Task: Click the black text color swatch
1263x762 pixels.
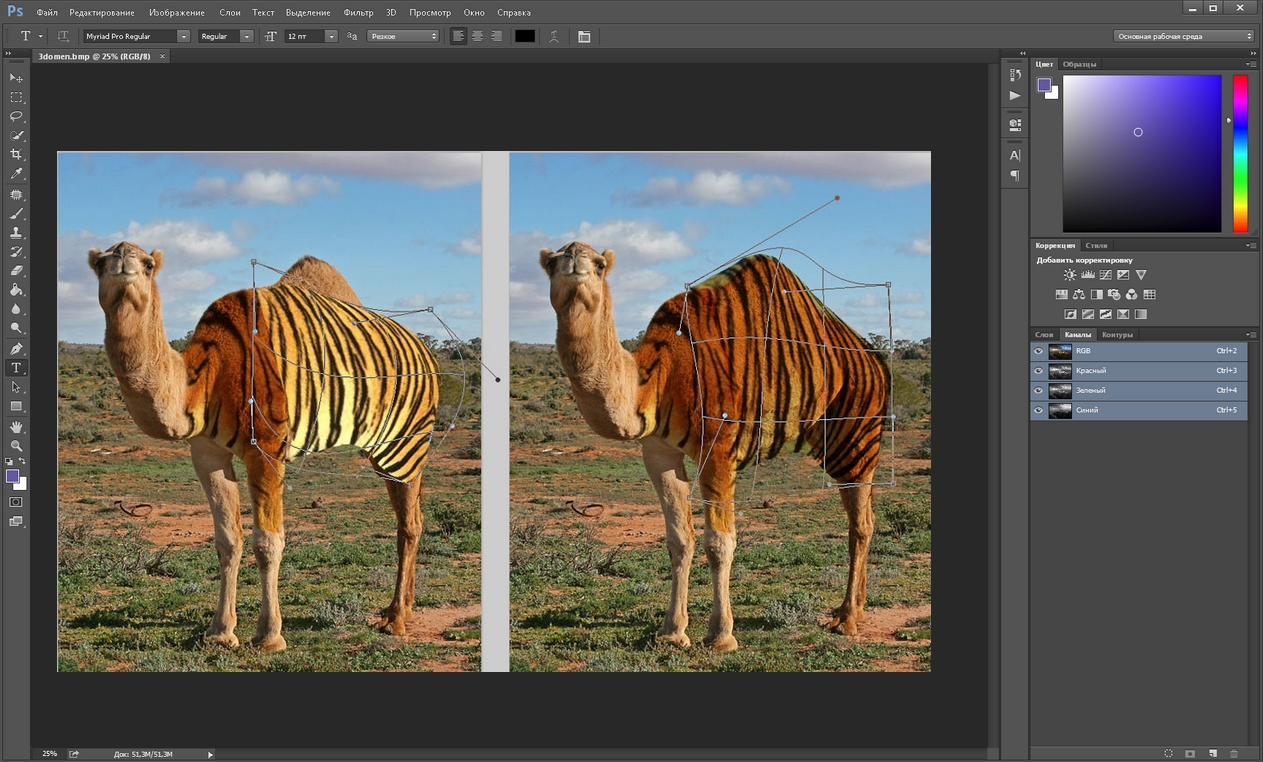Action: pos(525,36)
